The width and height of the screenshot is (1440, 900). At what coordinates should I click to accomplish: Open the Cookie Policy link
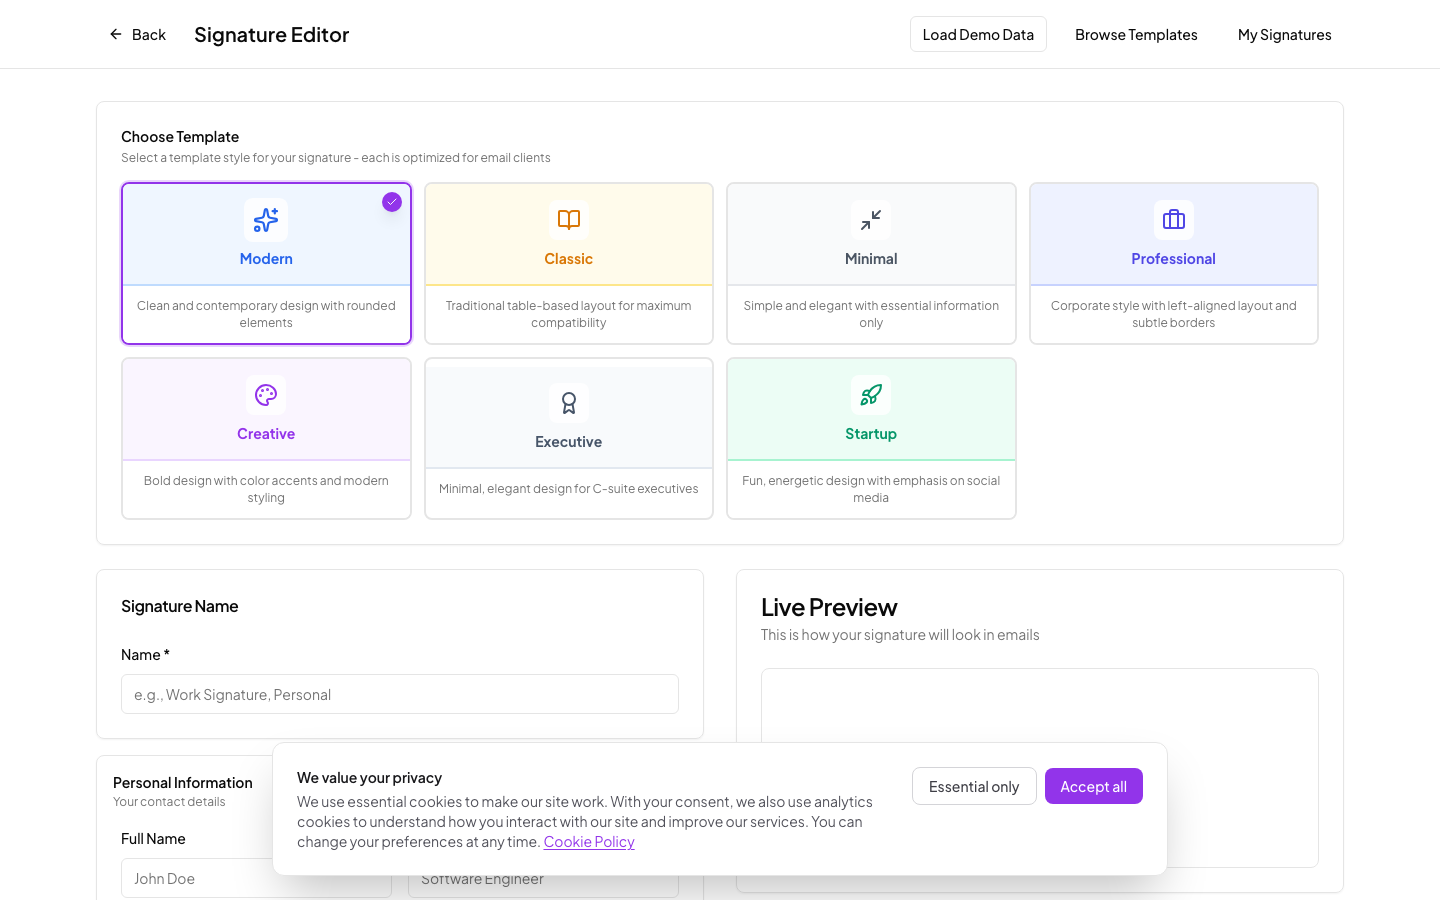[589, 841]
